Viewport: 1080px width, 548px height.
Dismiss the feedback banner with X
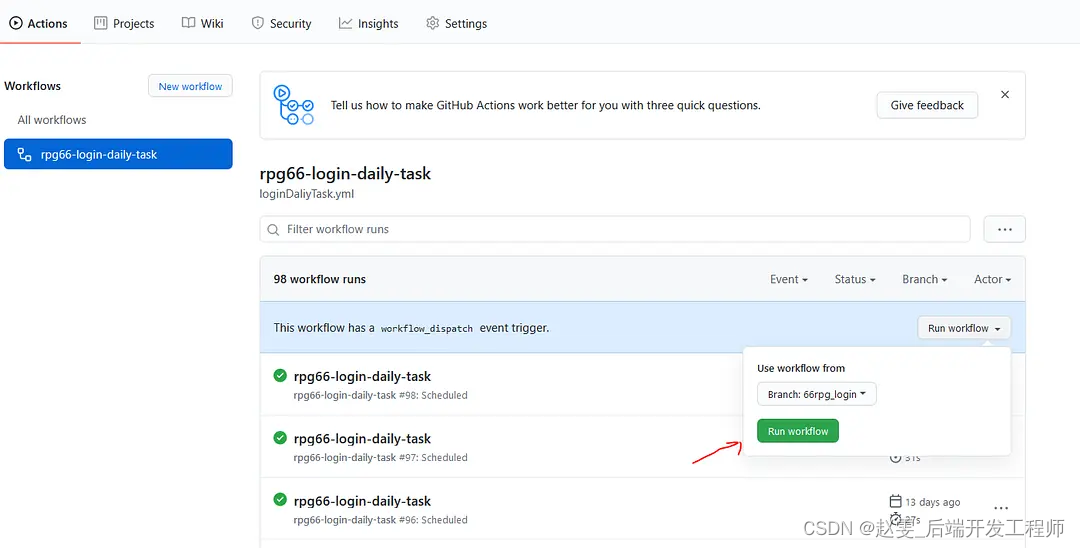[x=1005, y=95]
